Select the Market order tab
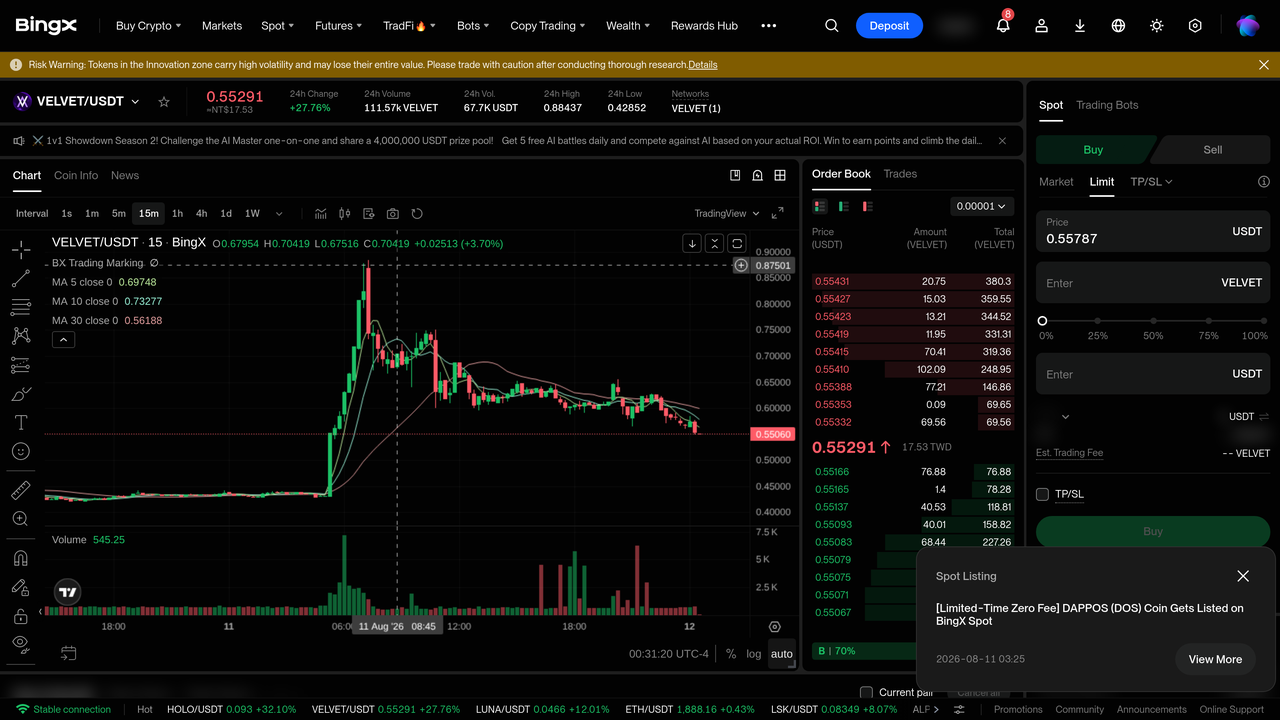Viewport: 1280px width, 720px height. pos(1056,182)
